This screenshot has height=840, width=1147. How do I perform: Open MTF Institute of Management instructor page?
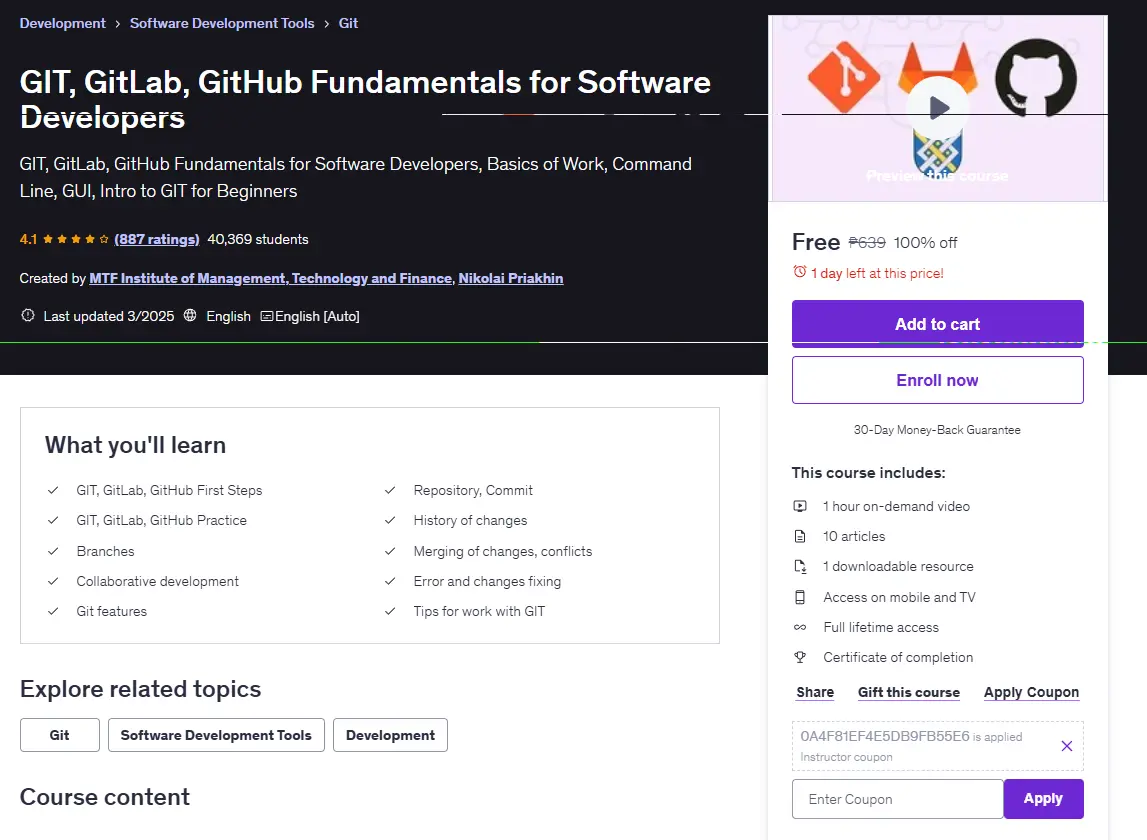coord(271,278)
